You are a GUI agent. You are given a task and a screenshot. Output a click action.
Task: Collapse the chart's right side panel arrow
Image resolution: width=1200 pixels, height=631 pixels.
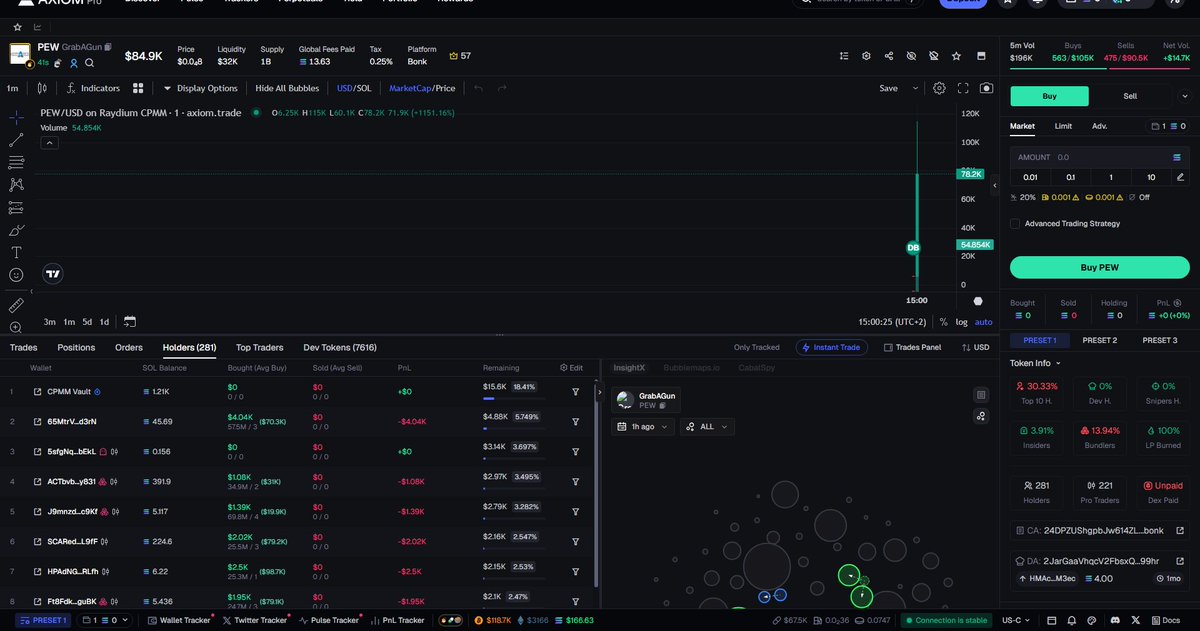click(x=994, y=186)
